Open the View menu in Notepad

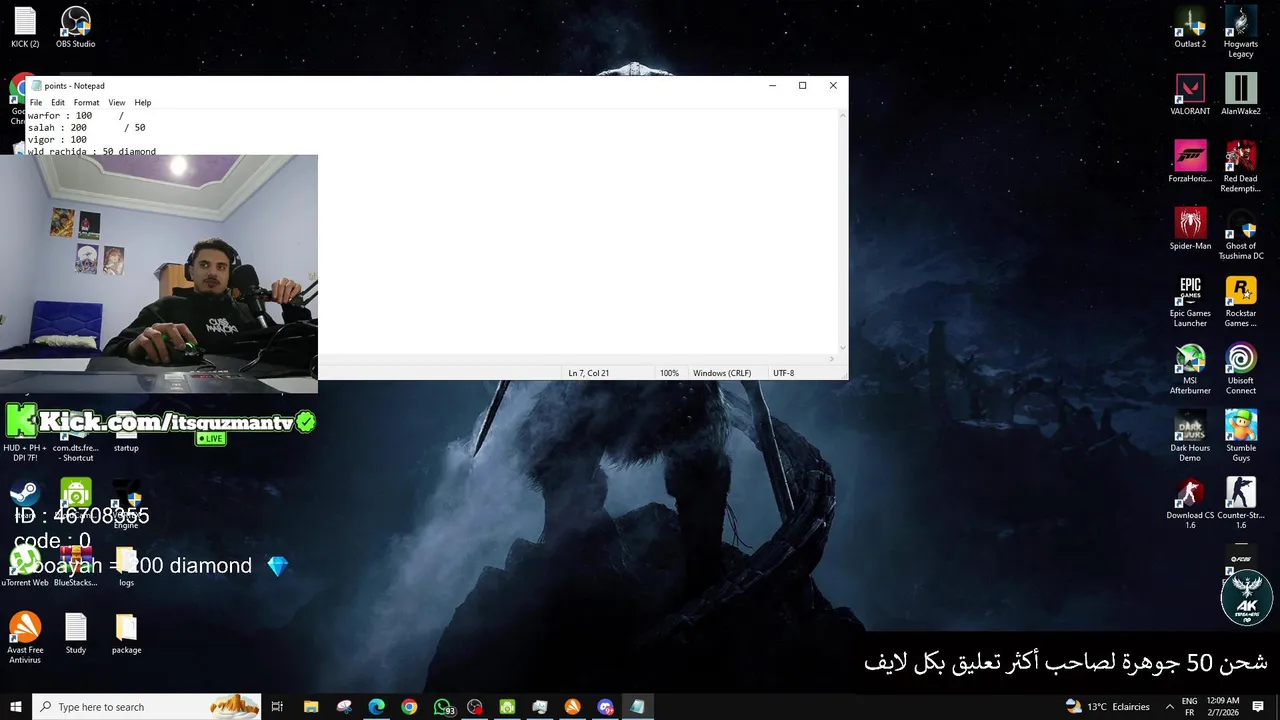(117, 102)
